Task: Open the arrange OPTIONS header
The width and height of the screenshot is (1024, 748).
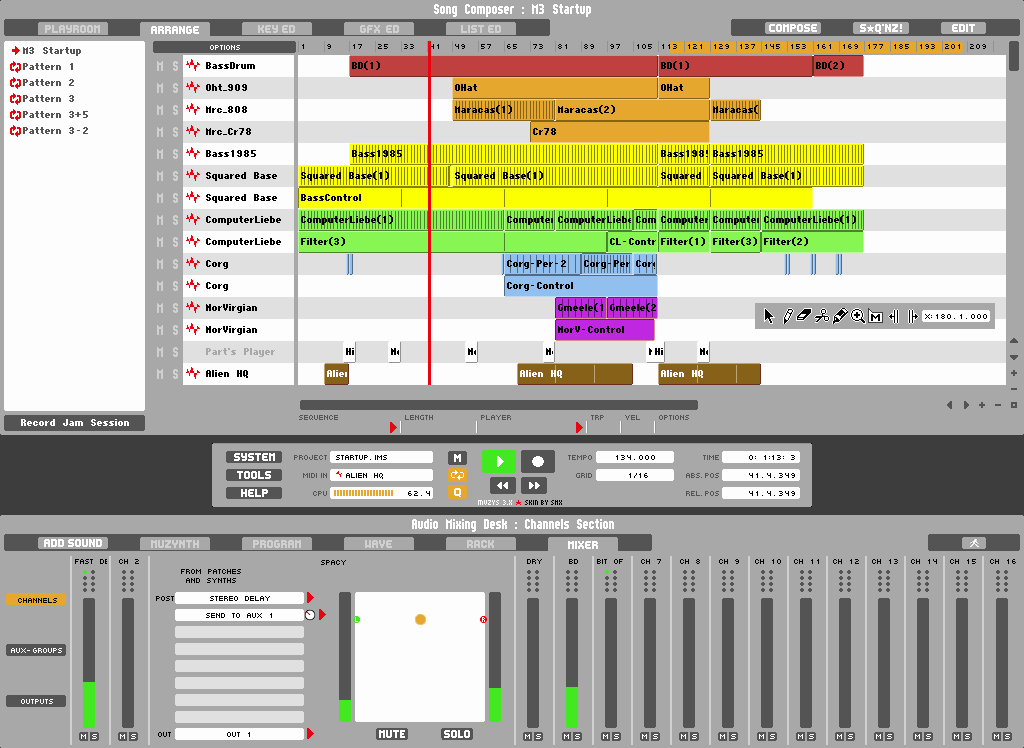Action: point(224,47)
